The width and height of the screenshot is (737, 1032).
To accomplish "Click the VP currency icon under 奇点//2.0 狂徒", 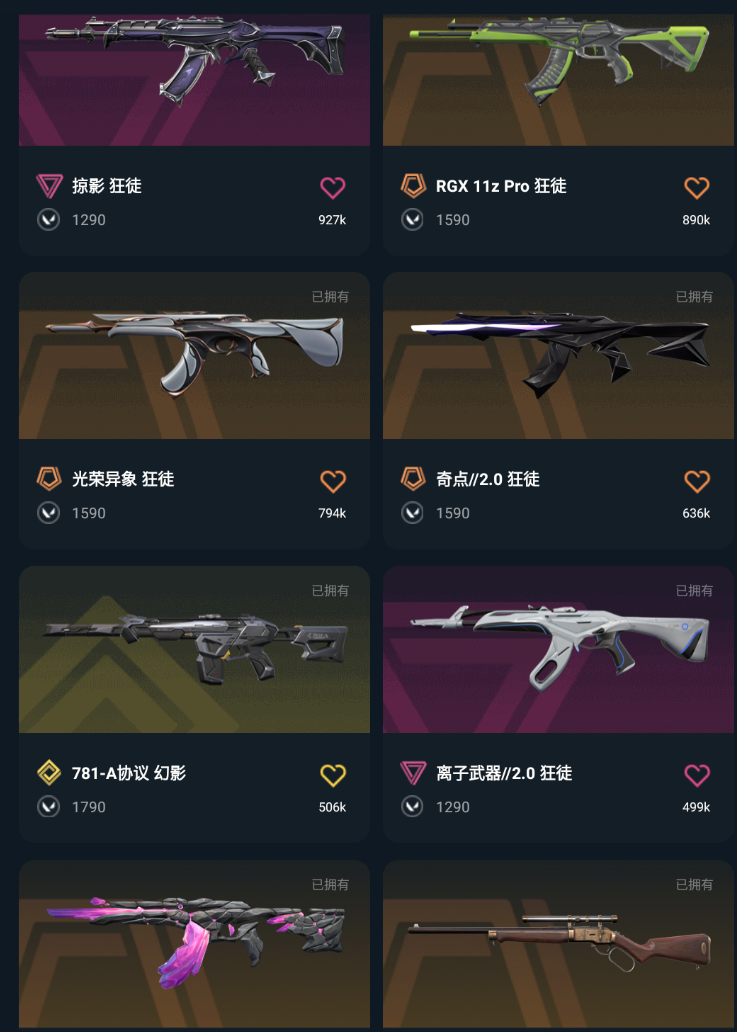I will 412,513.
